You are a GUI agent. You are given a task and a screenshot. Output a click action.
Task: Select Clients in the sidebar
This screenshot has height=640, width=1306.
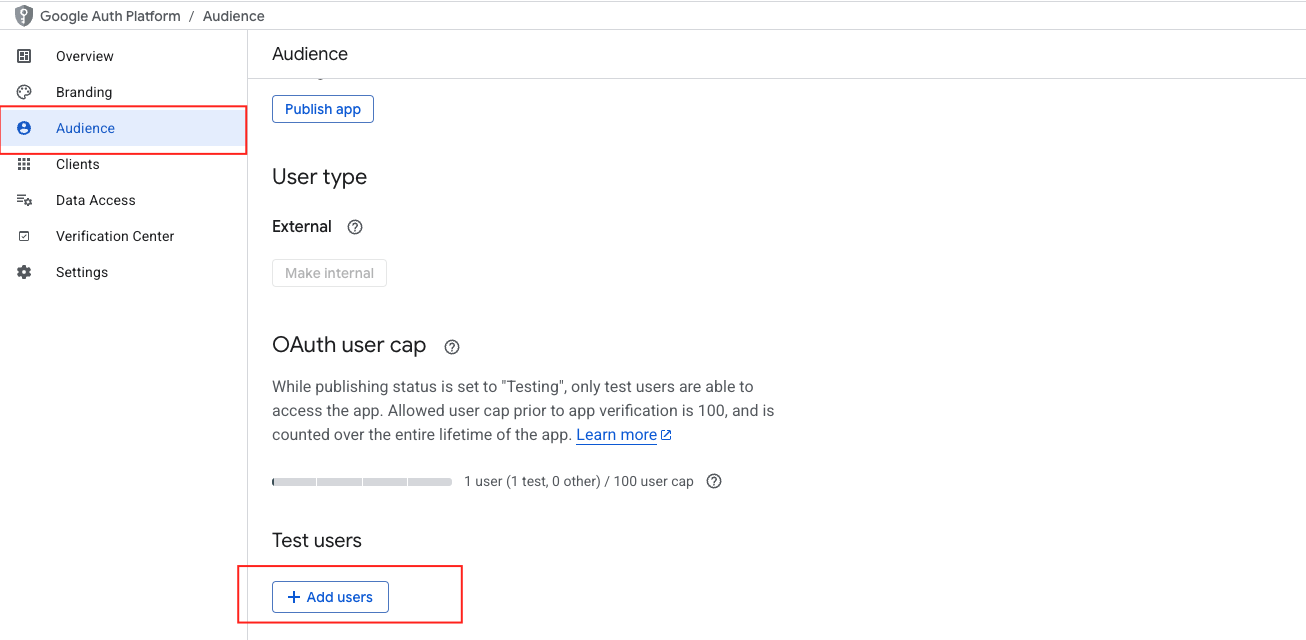78,164
